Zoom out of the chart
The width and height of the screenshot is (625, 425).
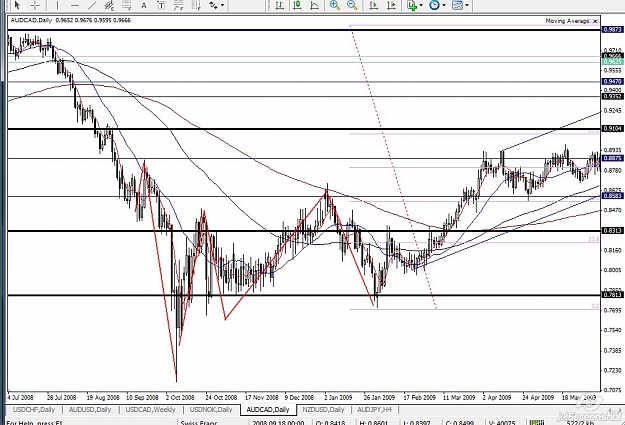pos(352,5)
